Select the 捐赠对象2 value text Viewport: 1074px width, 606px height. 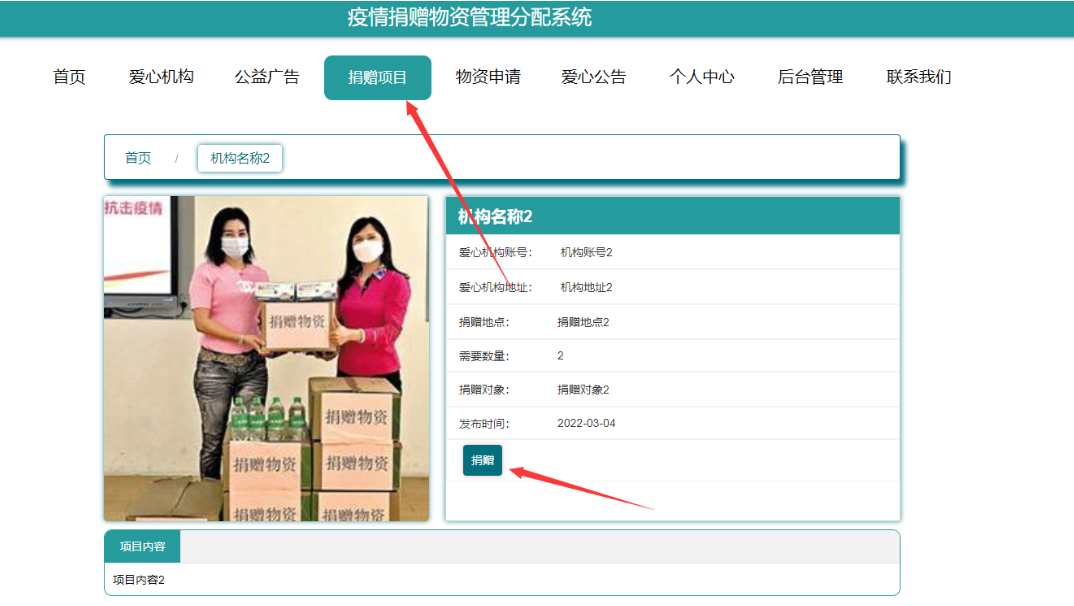click(583, 390)
